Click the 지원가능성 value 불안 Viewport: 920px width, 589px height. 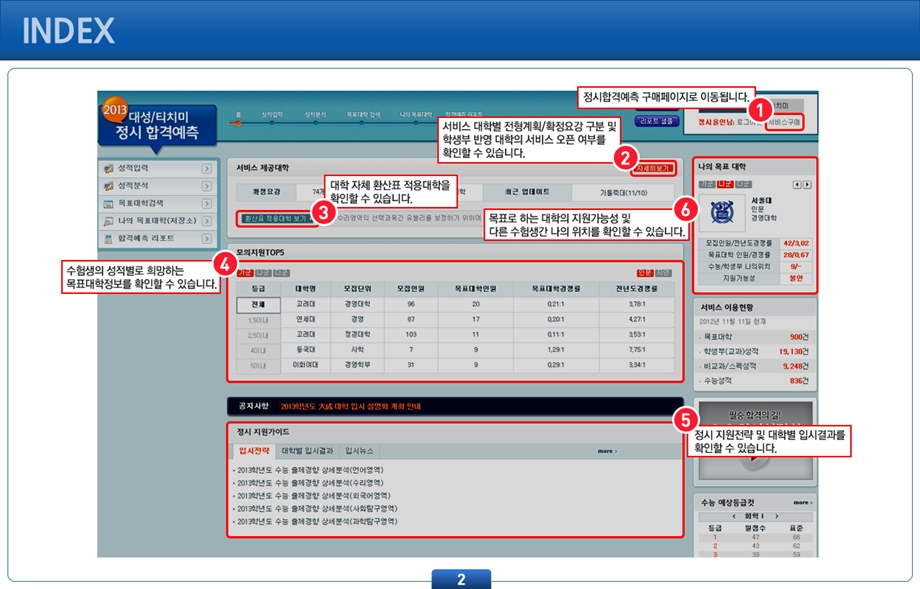(x=796, y=278)
